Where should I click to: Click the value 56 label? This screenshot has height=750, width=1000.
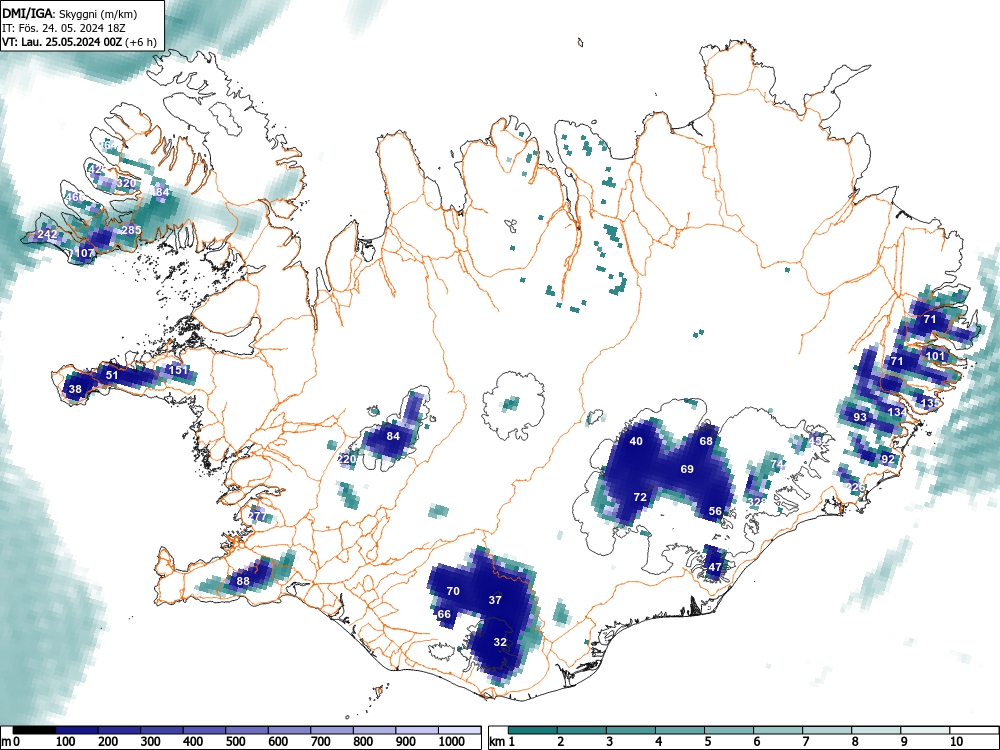click(715, 511)
